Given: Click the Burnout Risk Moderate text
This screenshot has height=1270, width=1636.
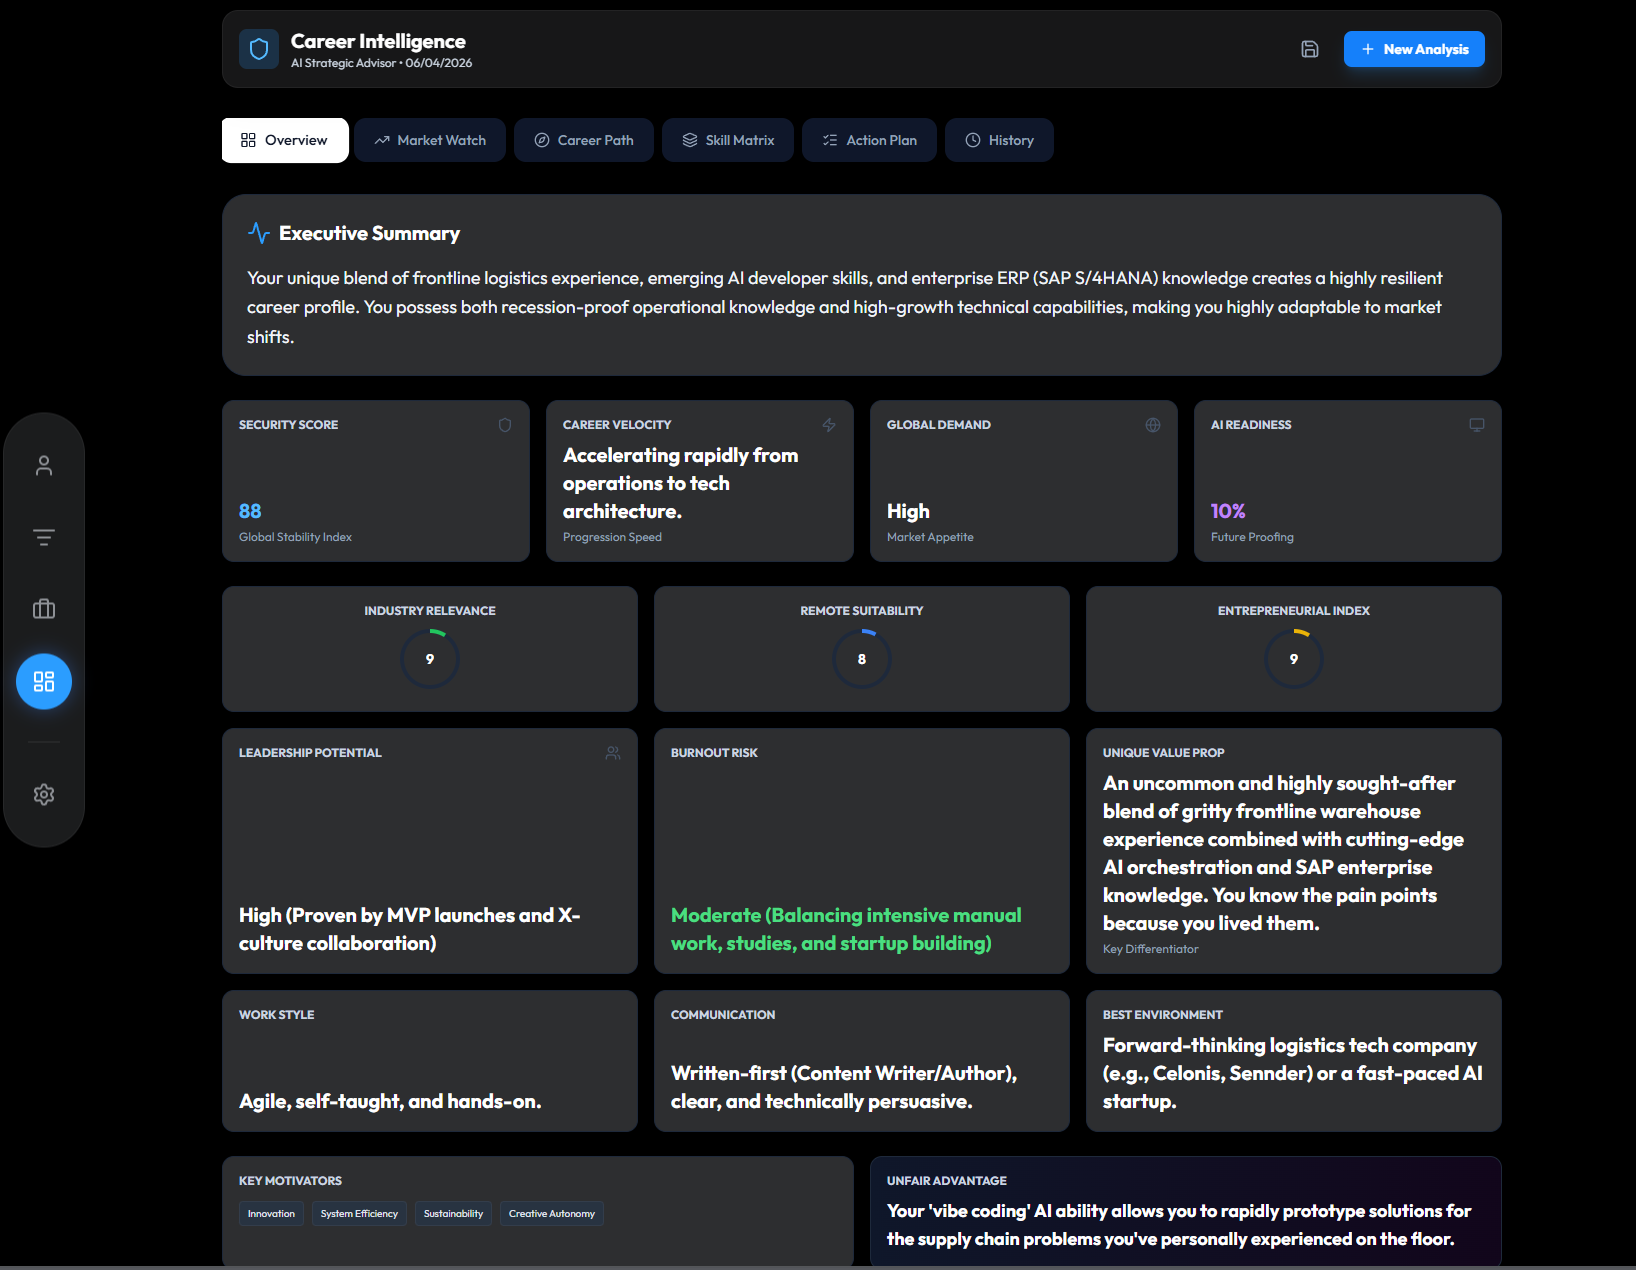Looking at the screenshot, I should [846, 929].
